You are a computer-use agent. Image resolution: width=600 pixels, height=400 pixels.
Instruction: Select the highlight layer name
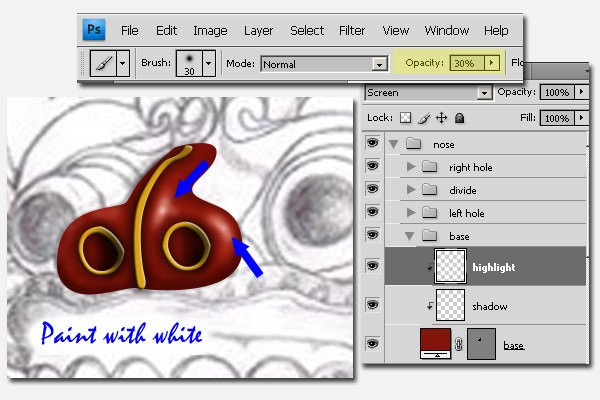click(x=494, y=268)
